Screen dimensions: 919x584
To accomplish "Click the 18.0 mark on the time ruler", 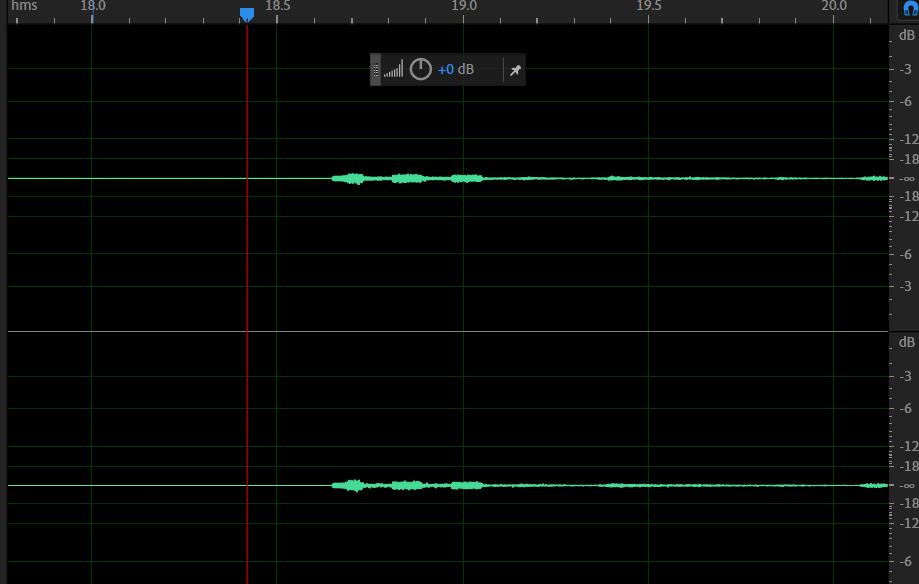I will pos(92,6).
